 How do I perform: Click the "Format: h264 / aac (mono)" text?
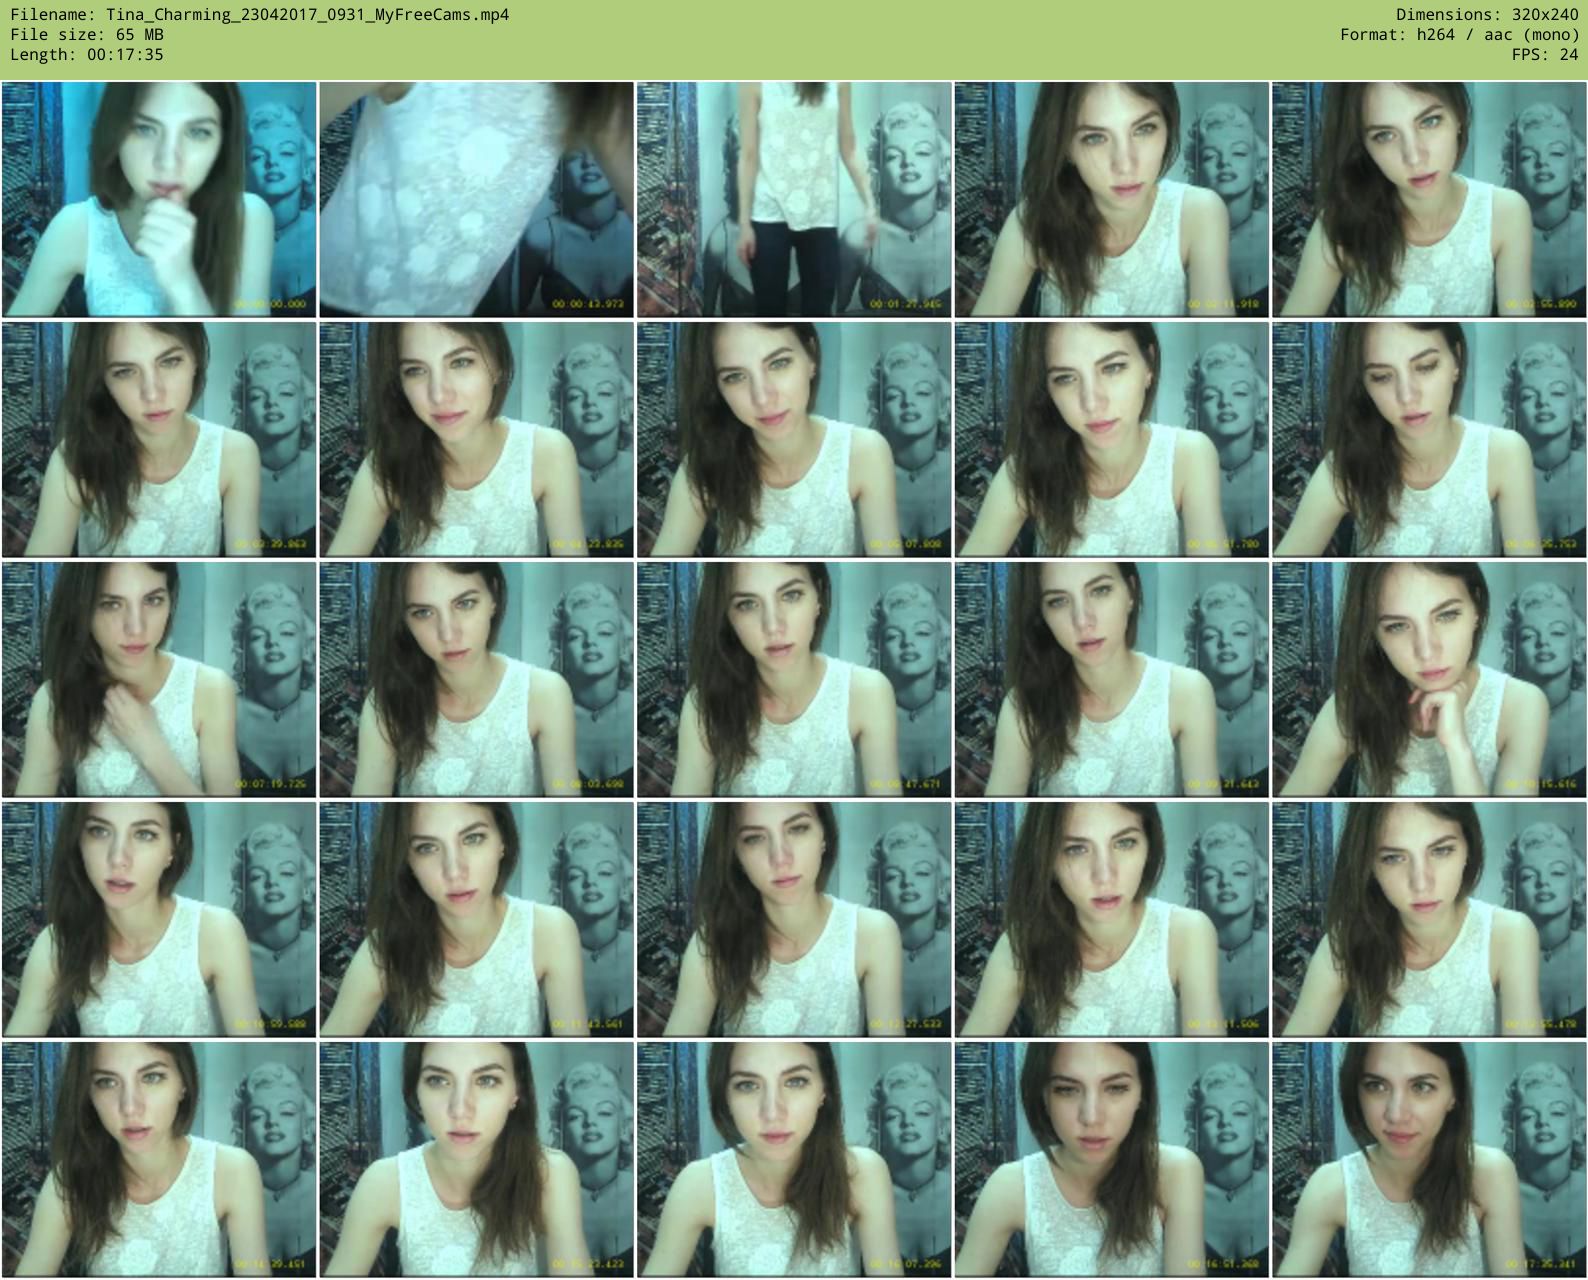[1459, 35]
